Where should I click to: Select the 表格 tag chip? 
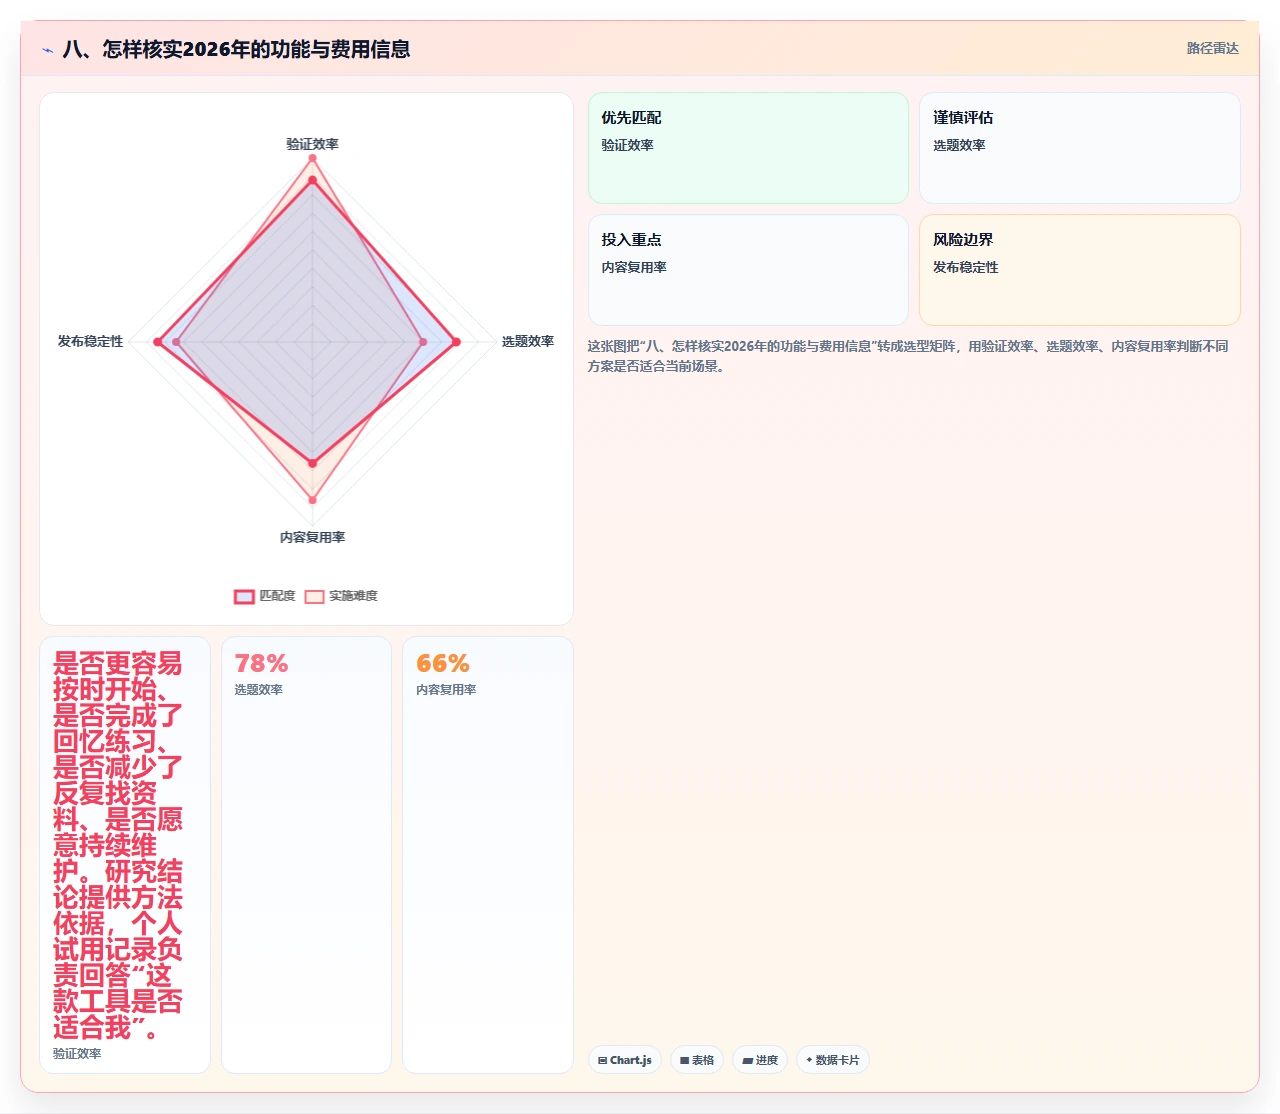(x=697, y=1060)
